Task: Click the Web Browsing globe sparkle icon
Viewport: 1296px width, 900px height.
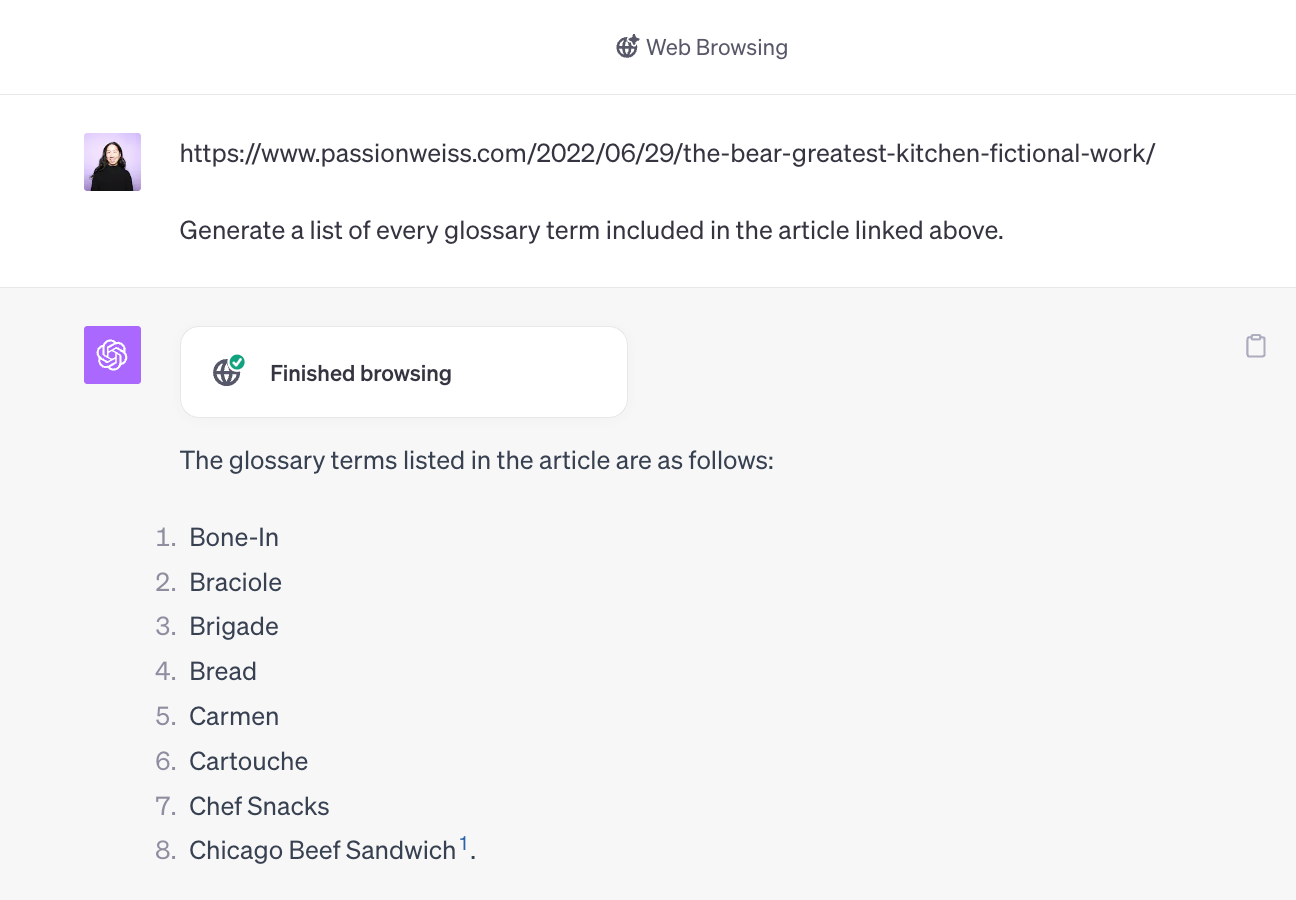Action: (x=627, y=47)
